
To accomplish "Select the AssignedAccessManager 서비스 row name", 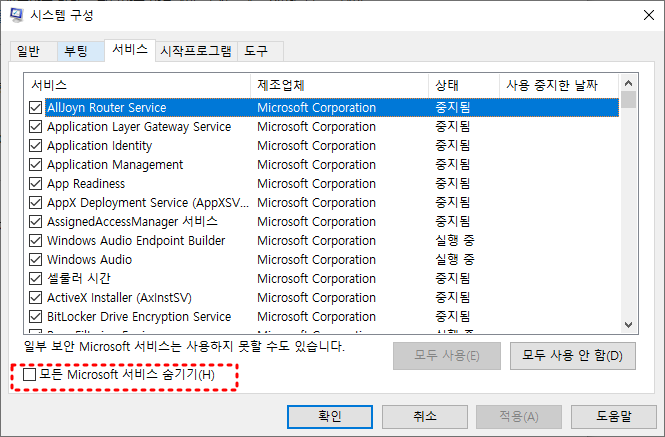I will click(132, 222).
